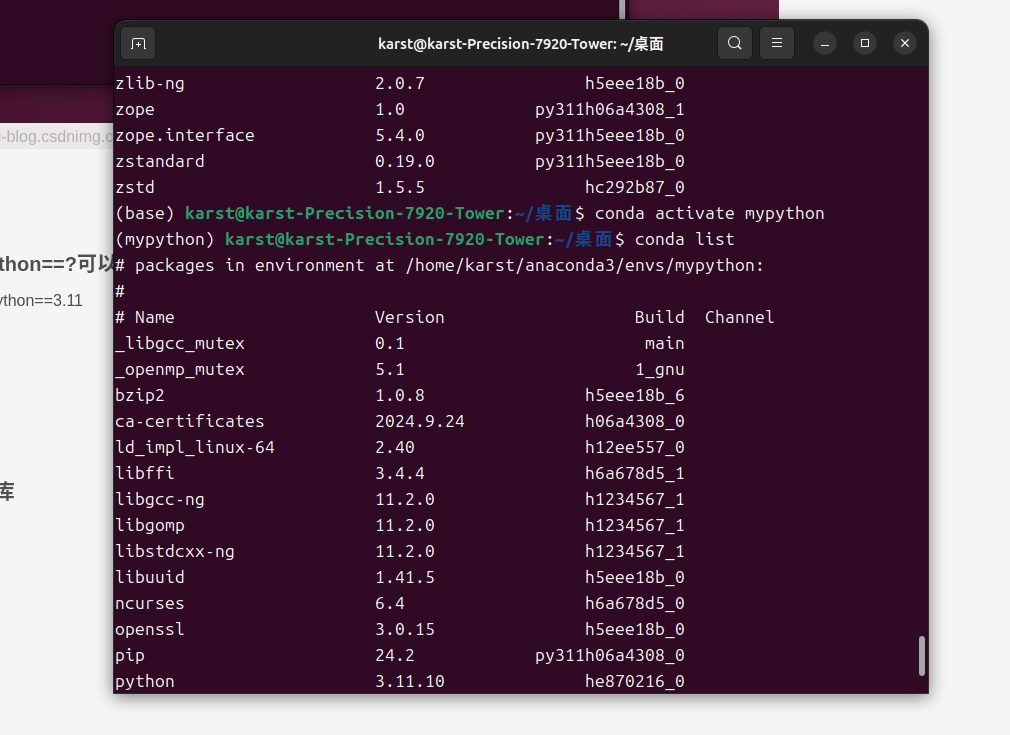Click the '(mypython)' environment prompt prefix

tap(164, 240)
